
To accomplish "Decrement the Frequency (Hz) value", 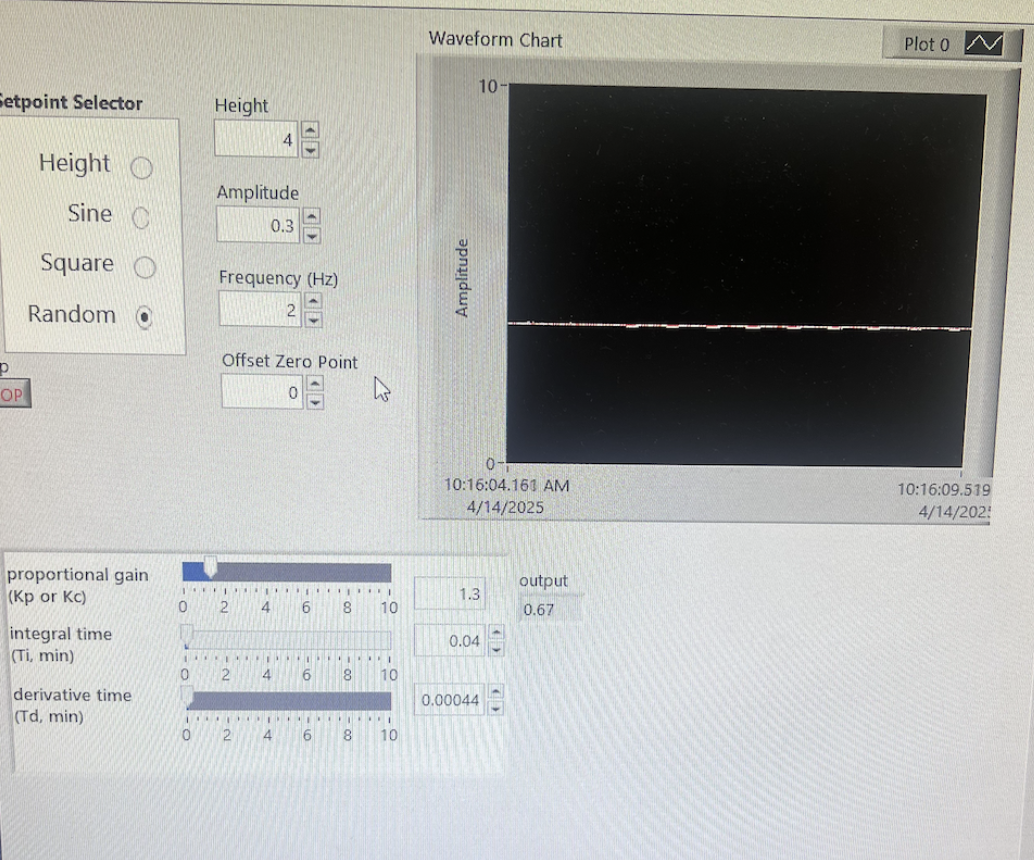I will 313,320.
